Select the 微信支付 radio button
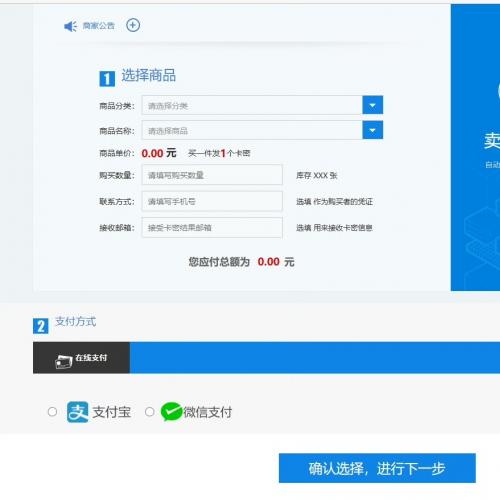Viewport: 500px width, 500px height. click(x=150, y=412)
